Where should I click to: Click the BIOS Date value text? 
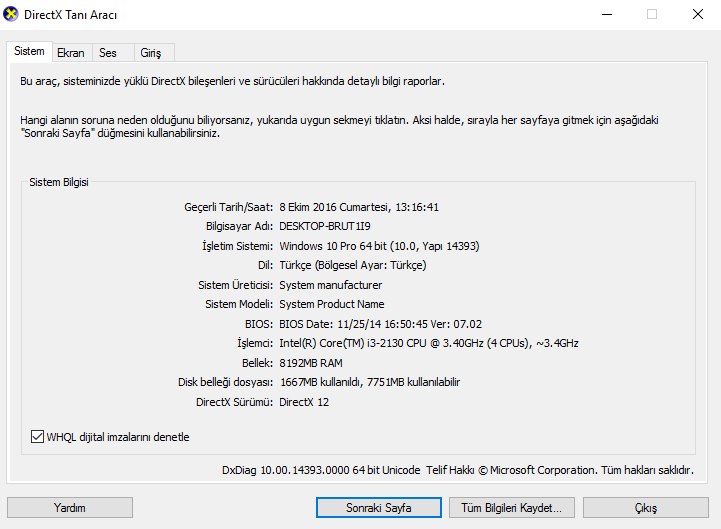380,324
